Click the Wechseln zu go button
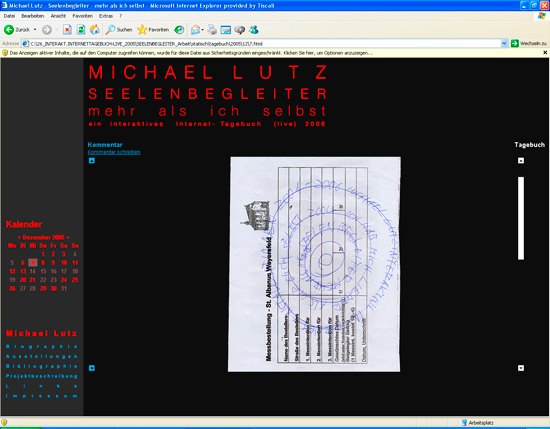 coord(529,43)
